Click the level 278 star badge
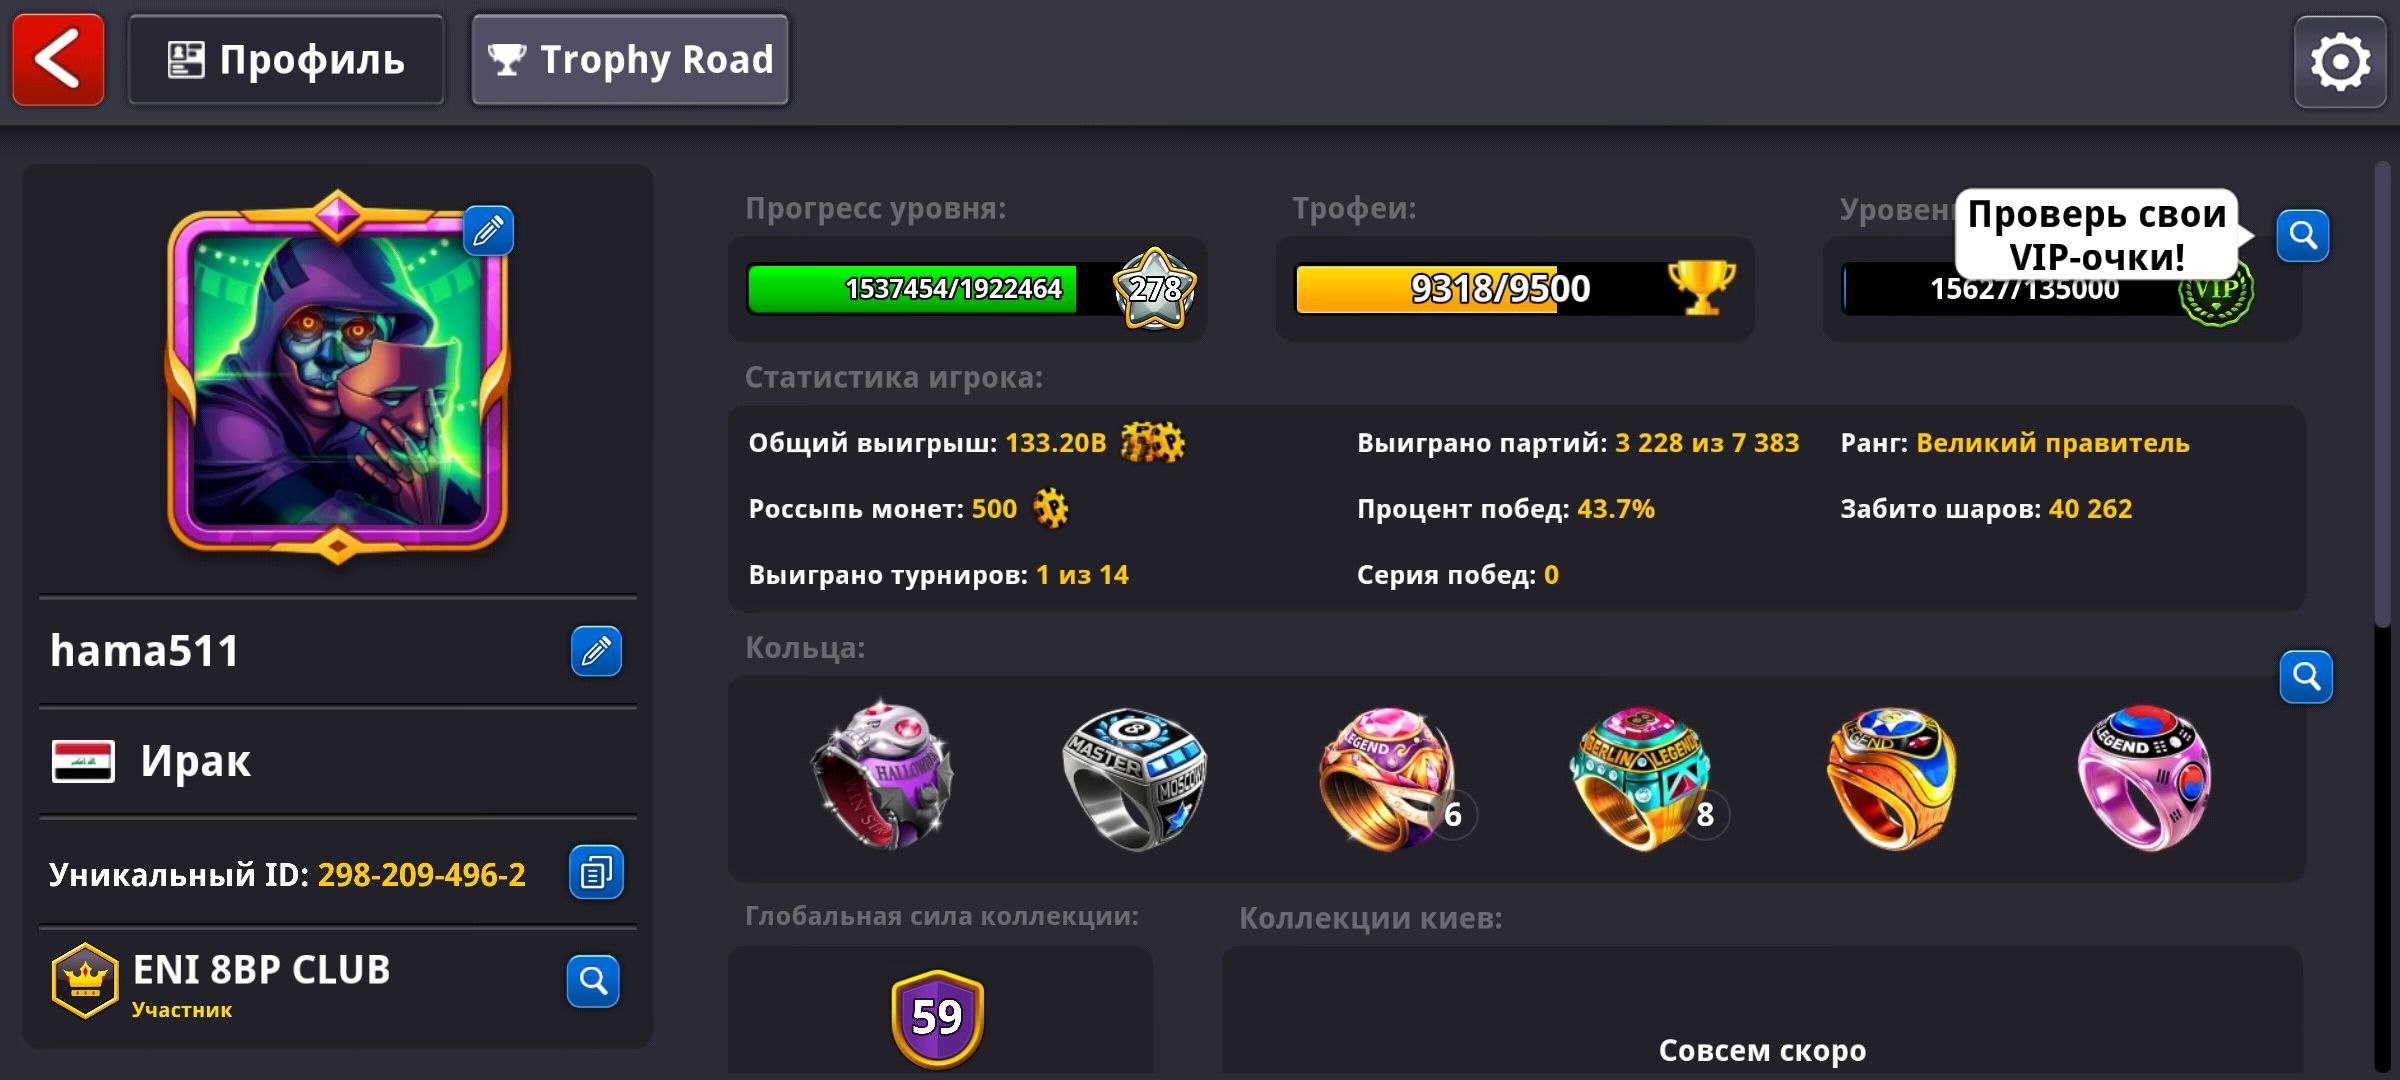 1155,289
